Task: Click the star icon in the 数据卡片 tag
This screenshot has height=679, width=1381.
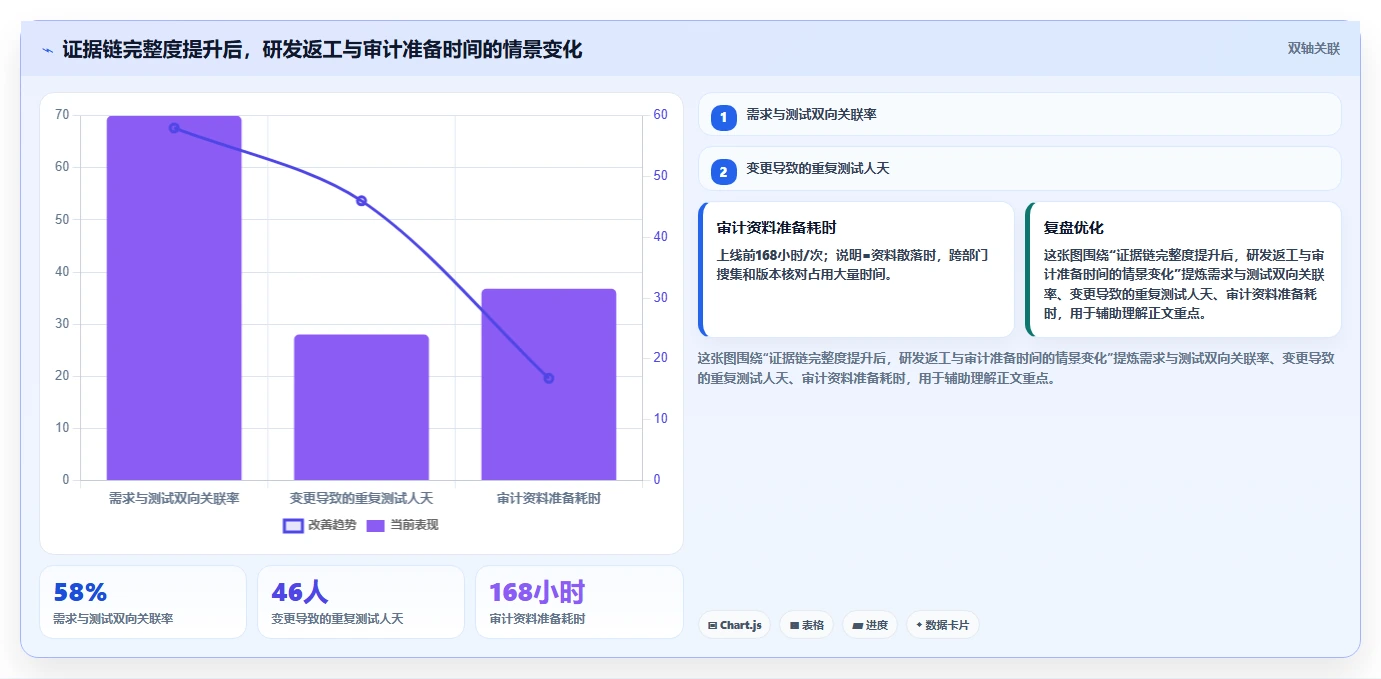Action: tap(919, 625)
